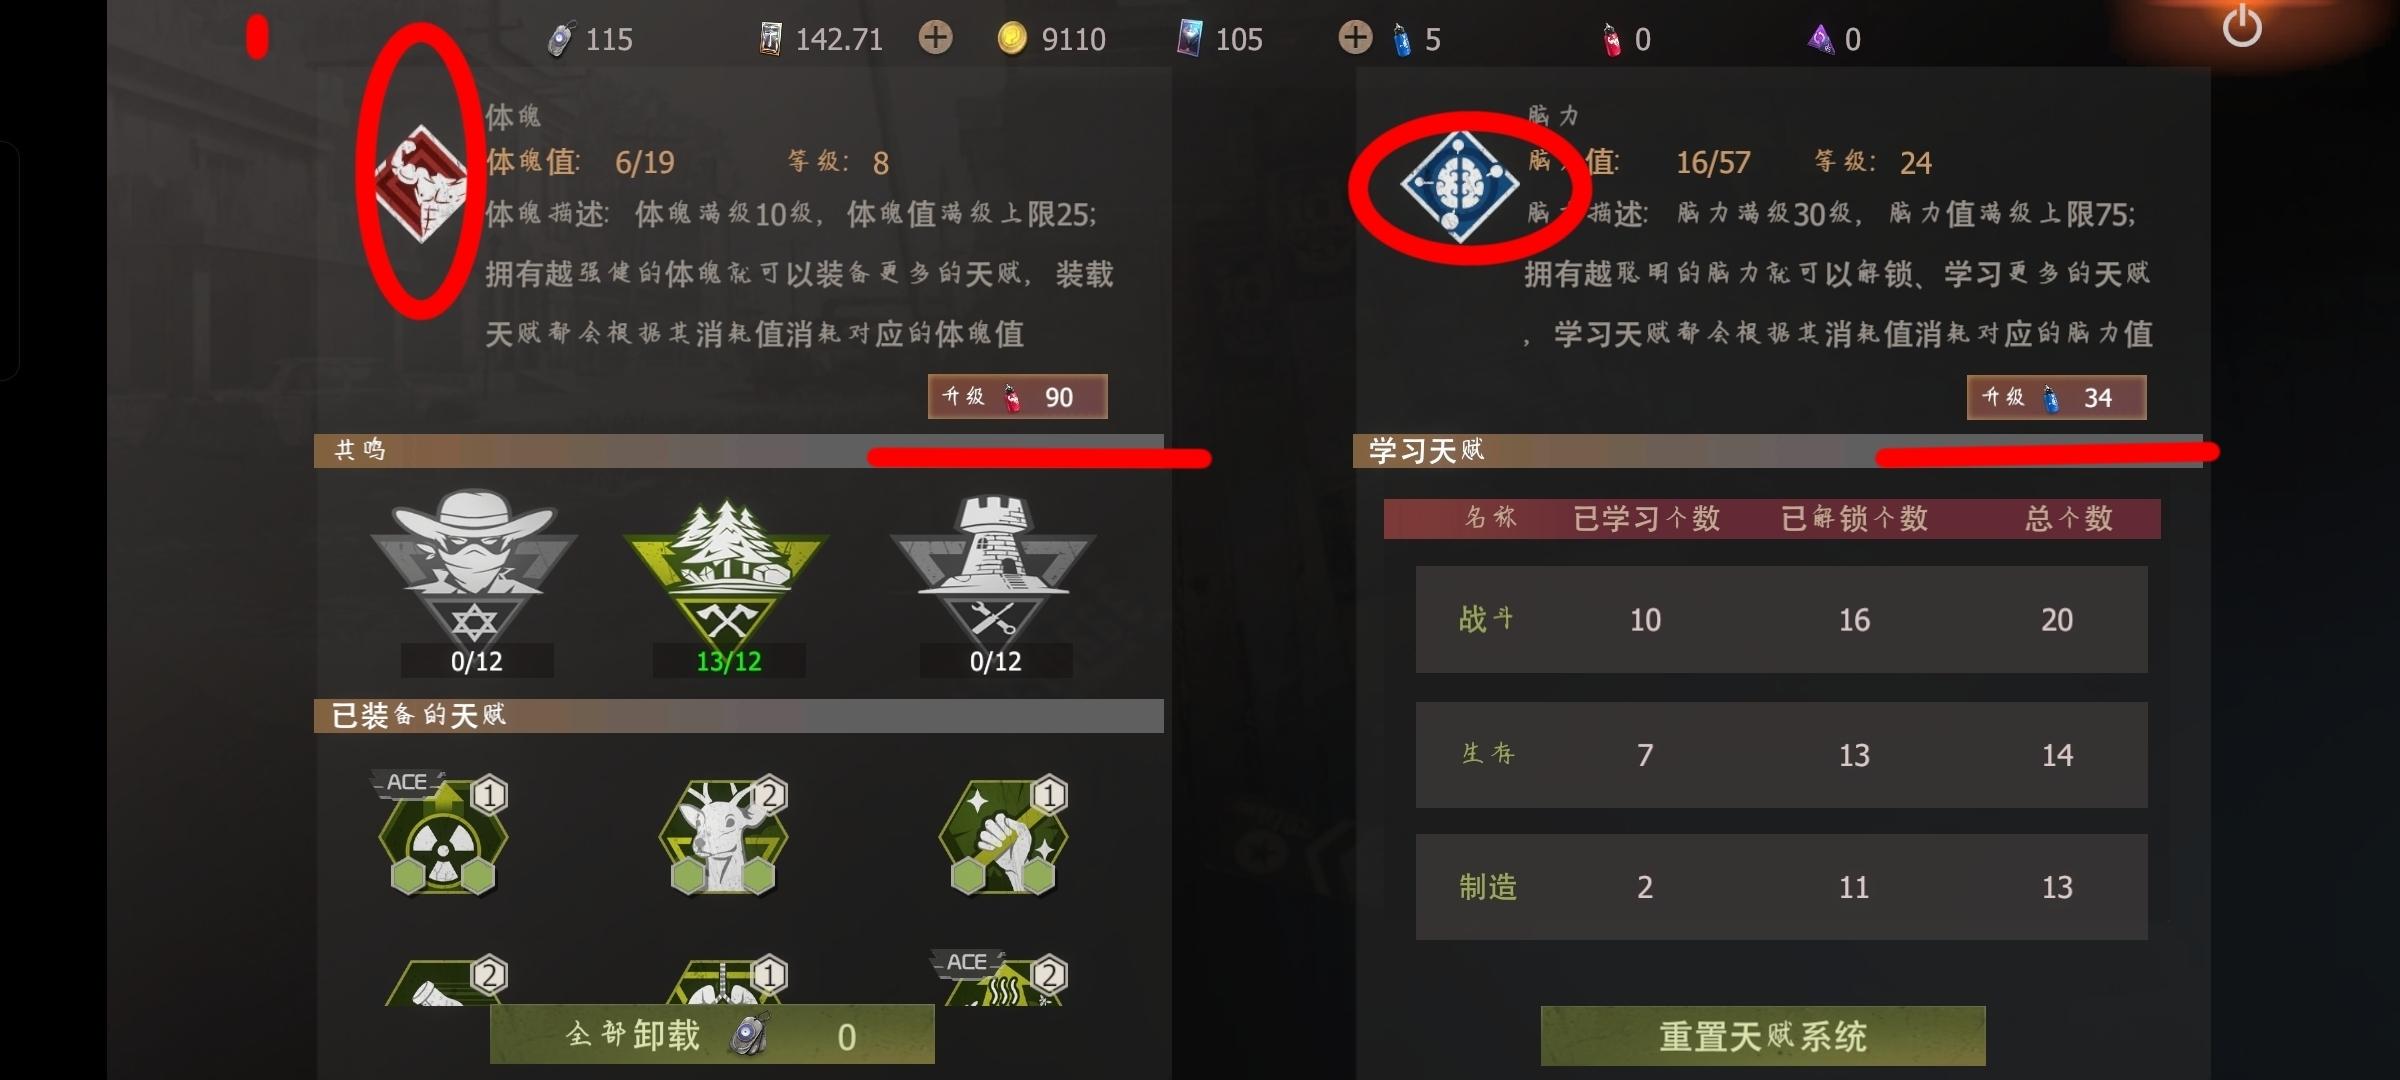Open the 制造 talent category row
The width and height of the screenshot is (2400, 1080).
coord(1781,886)
